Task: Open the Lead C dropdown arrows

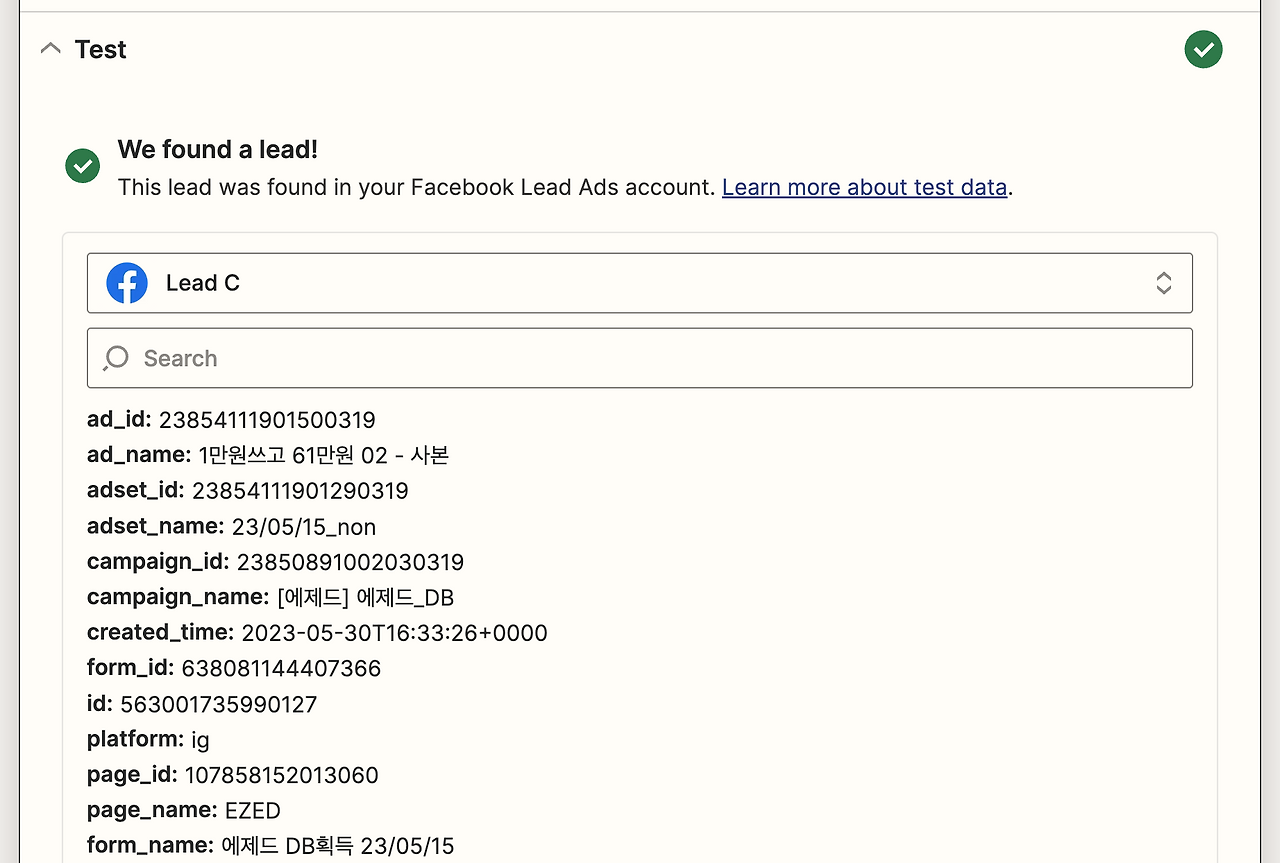Action: point(1163,283)
